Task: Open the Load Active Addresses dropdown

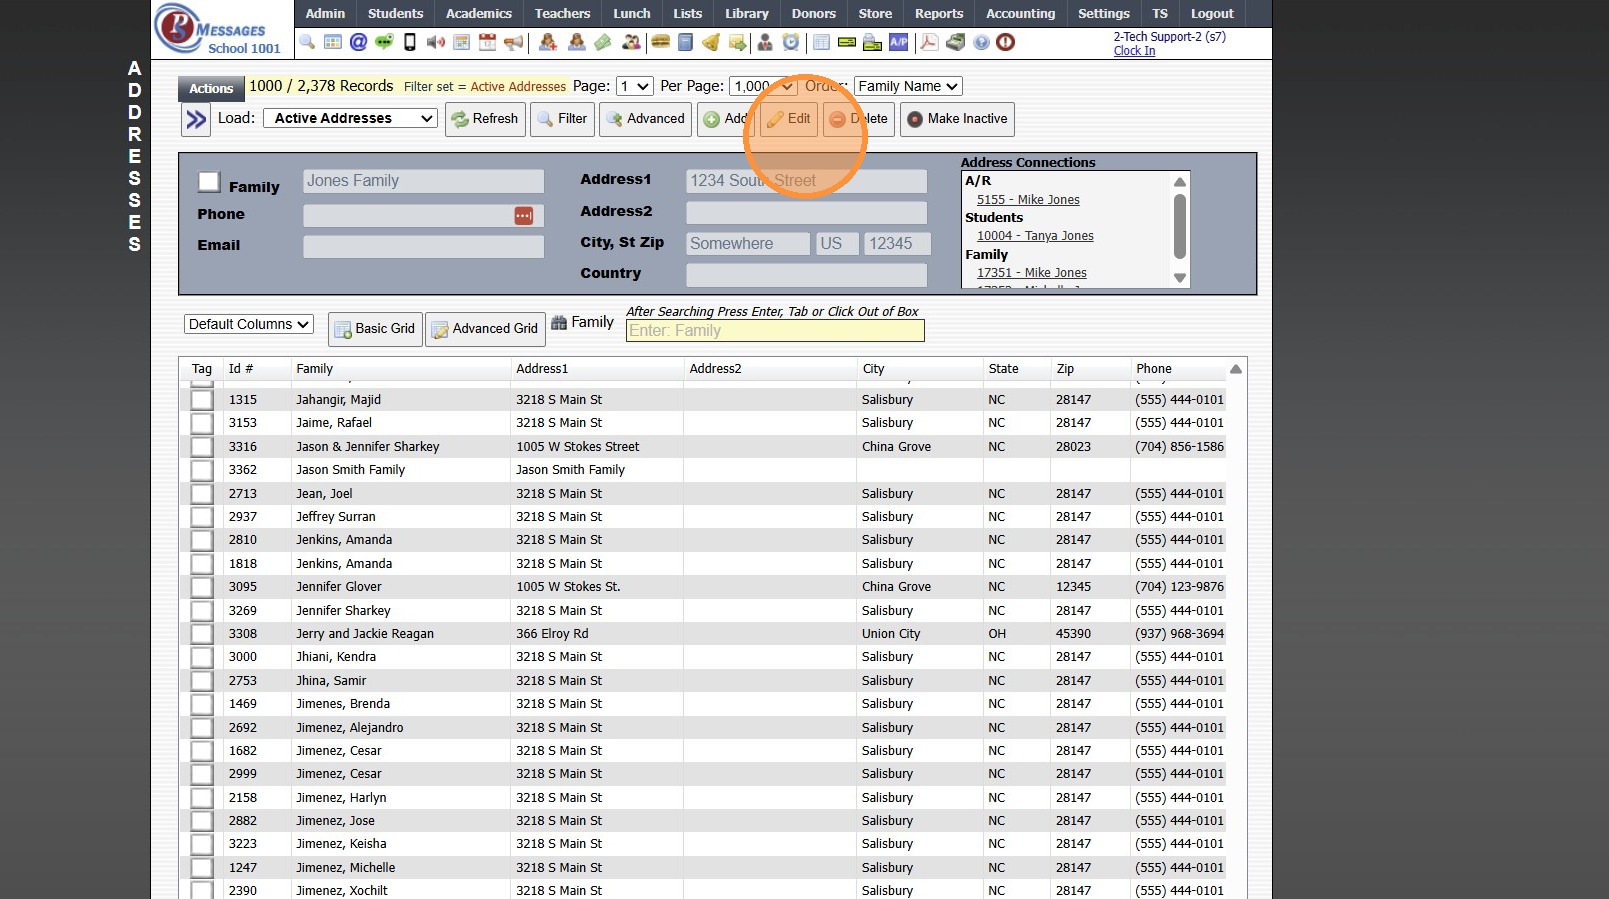Action: click(350, 118)
